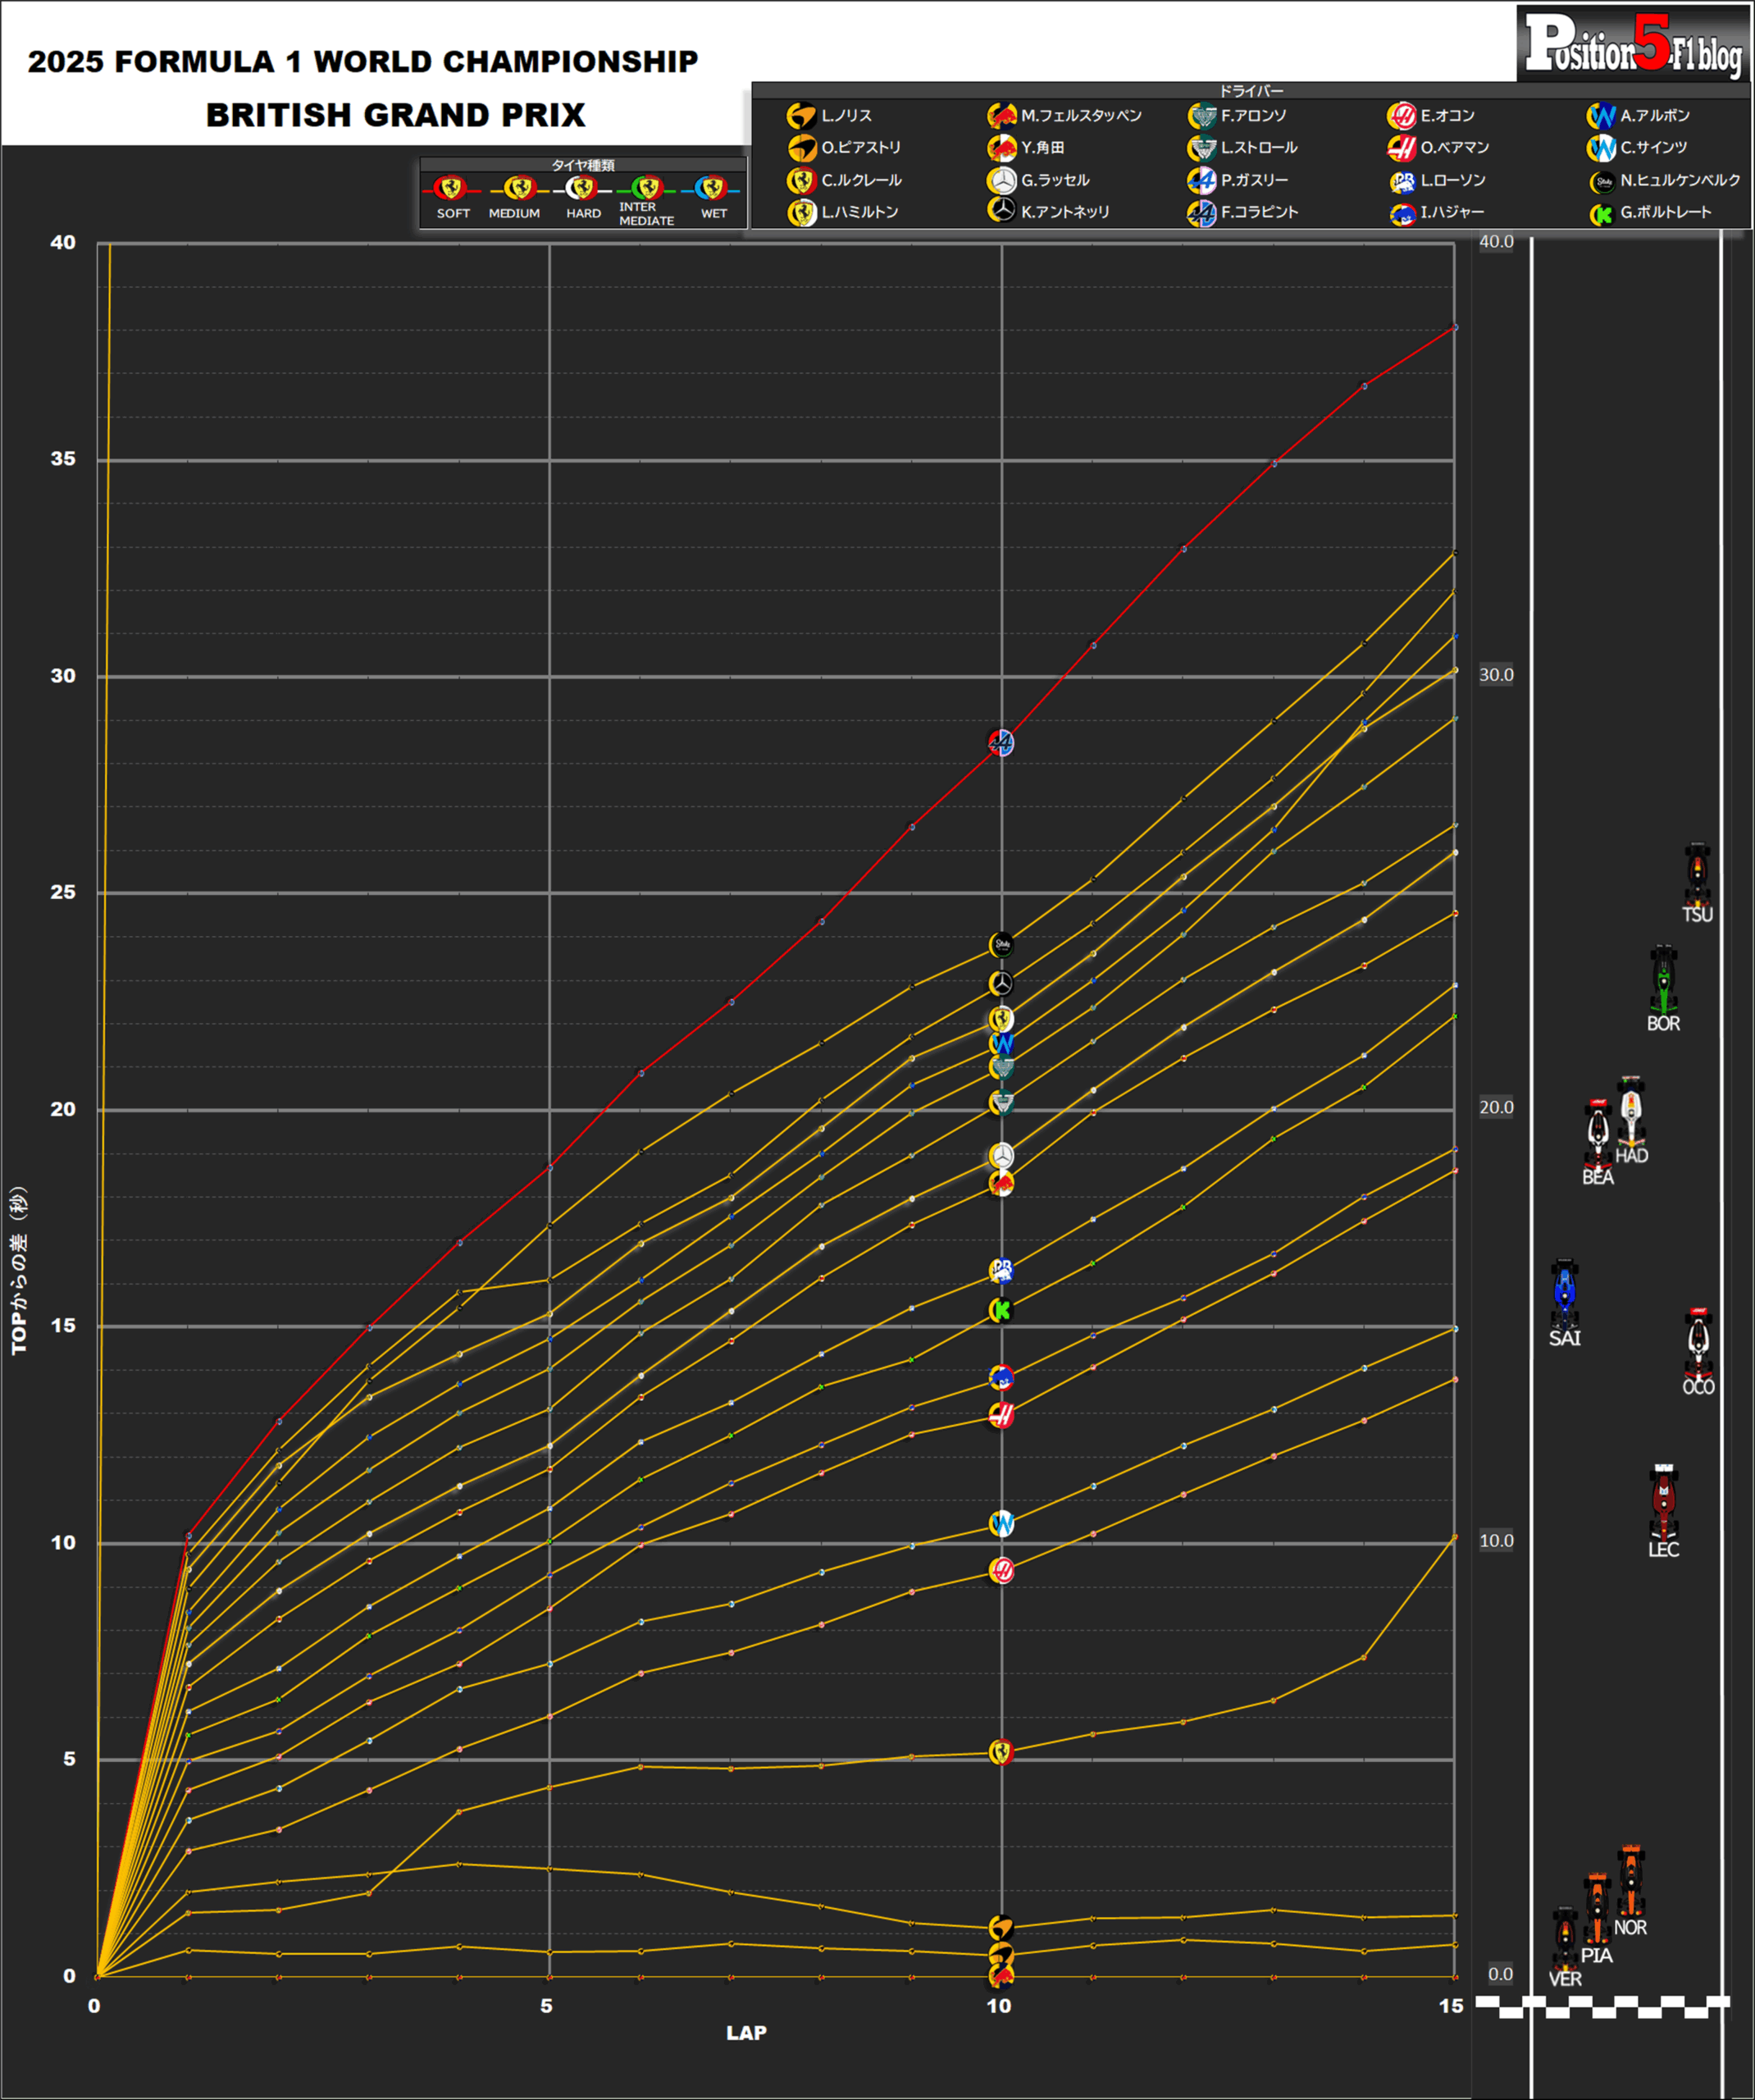Select the O.ピアストリ legend icon

click(801, 148)
